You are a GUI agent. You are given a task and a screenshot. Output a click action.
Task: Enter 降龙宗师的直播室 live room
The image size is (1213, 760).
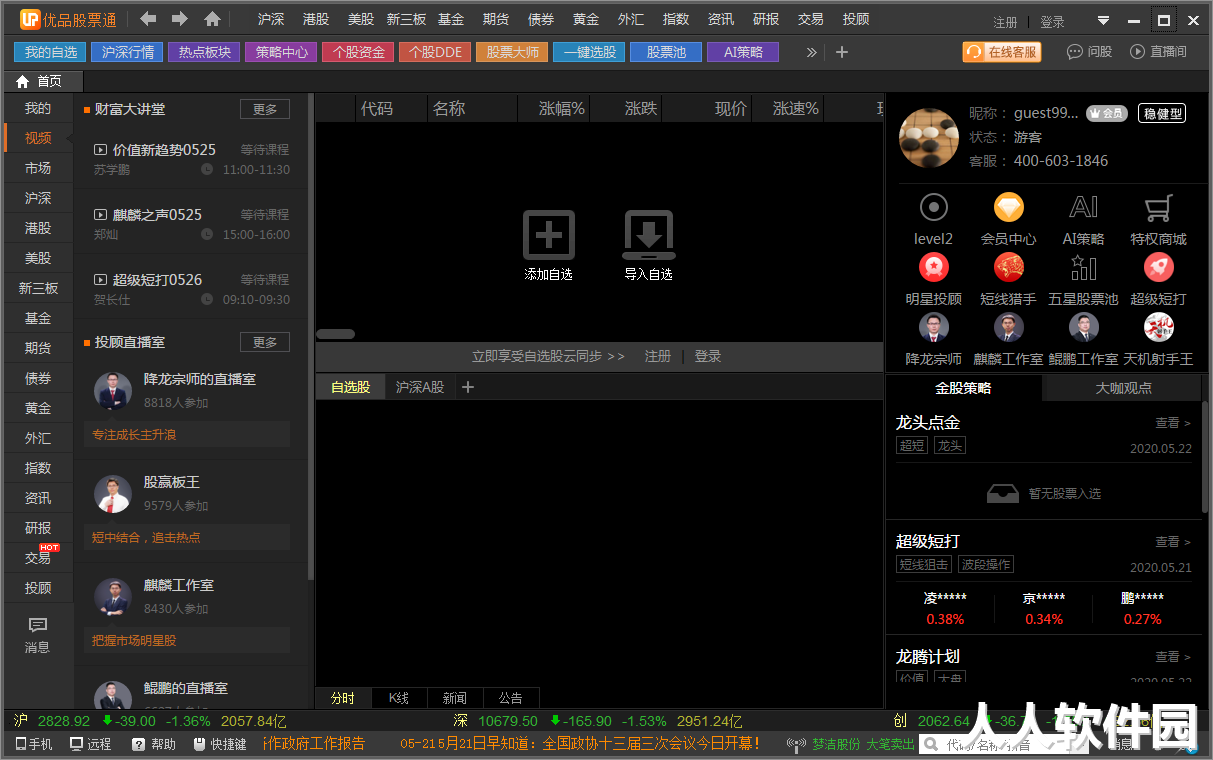200,380
